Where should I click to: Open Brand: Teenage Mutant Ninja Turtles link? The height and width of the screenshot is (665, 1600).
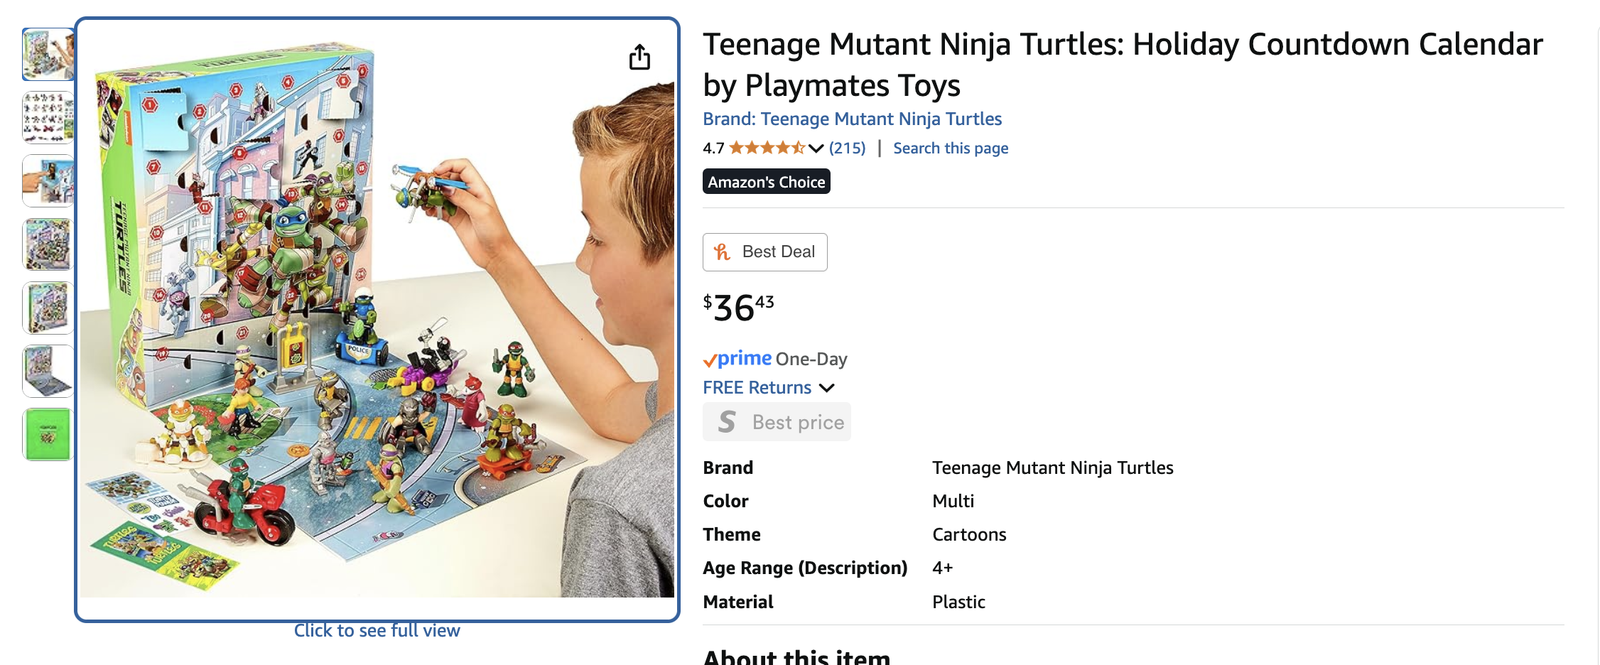coord(852,119)
